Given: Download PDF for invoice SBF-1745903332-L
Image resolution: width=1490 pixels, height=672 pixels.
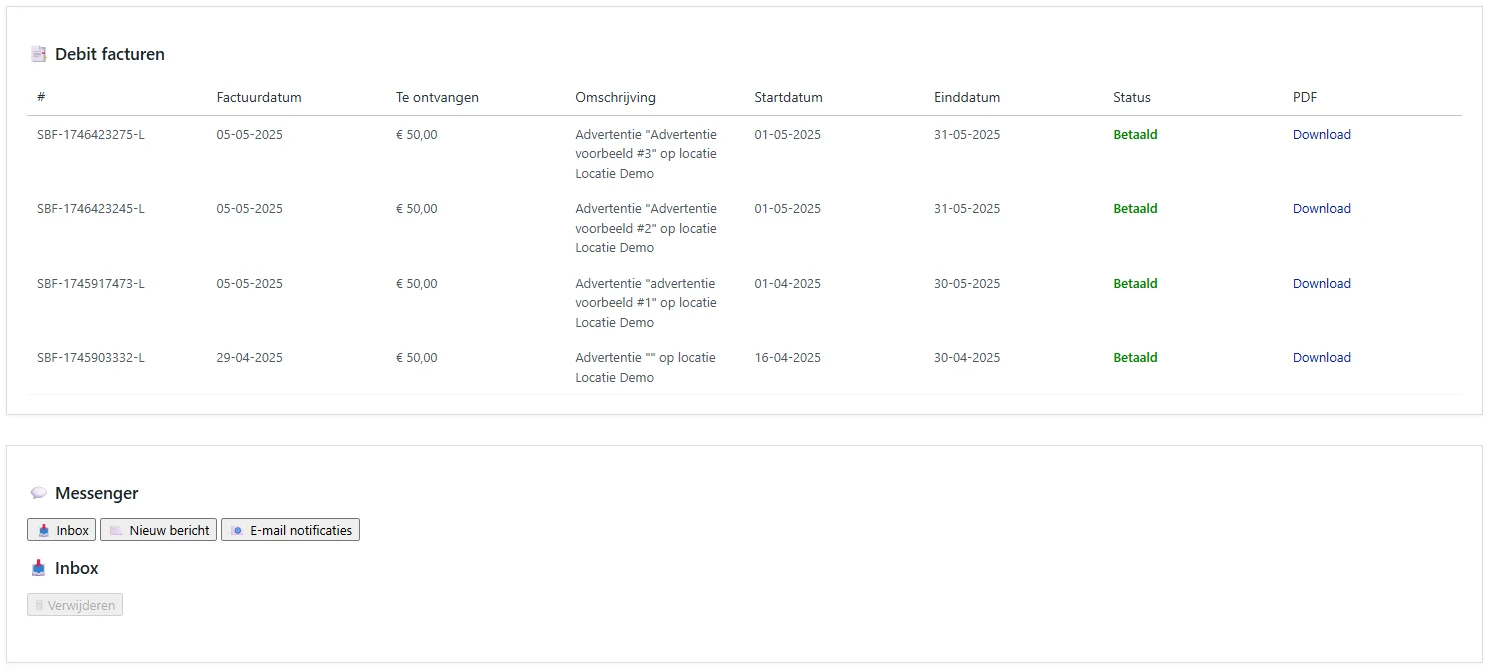Looking at the screenshot, I should 1321,358.
